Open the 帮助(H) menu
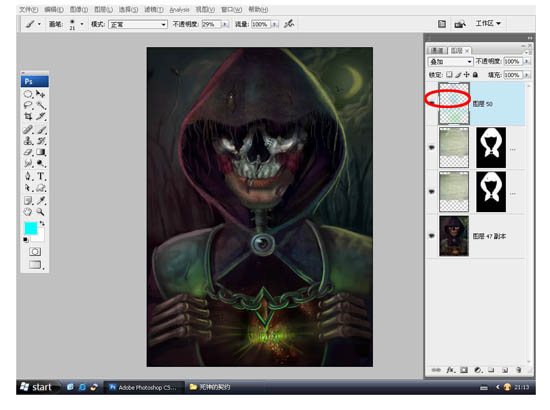The width and height of the screenshot is (550, 410). [x=258, y=9]
